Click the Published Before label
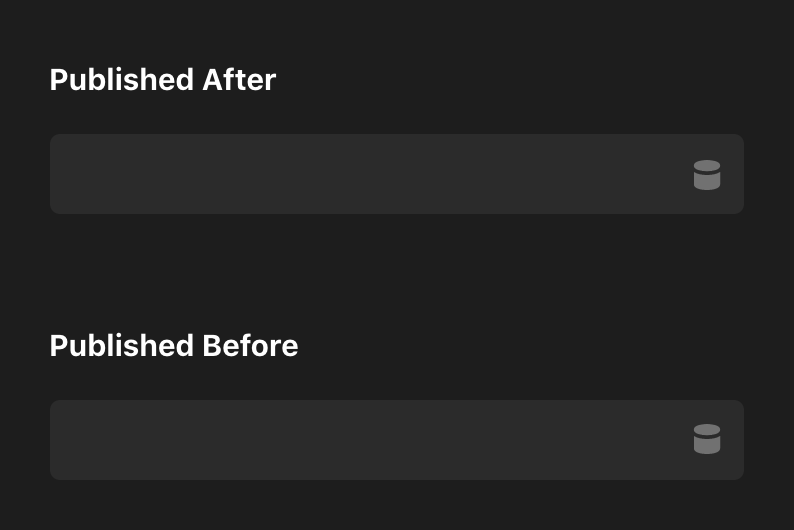Screen dimensions: 794x530 174,346
